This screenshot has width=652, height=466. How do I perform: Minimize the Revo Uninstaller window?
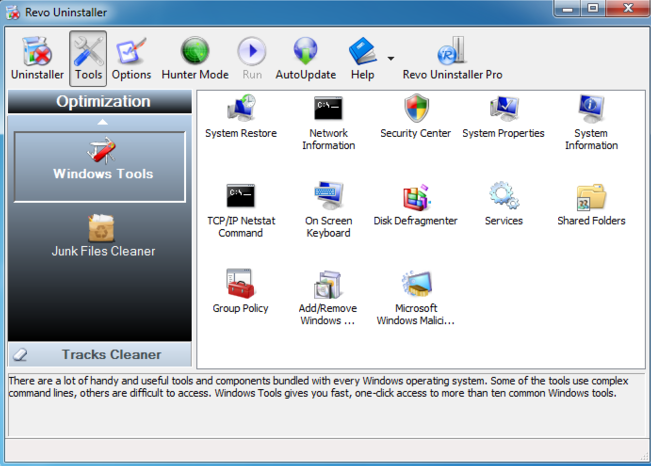click(x=568, y=8)
